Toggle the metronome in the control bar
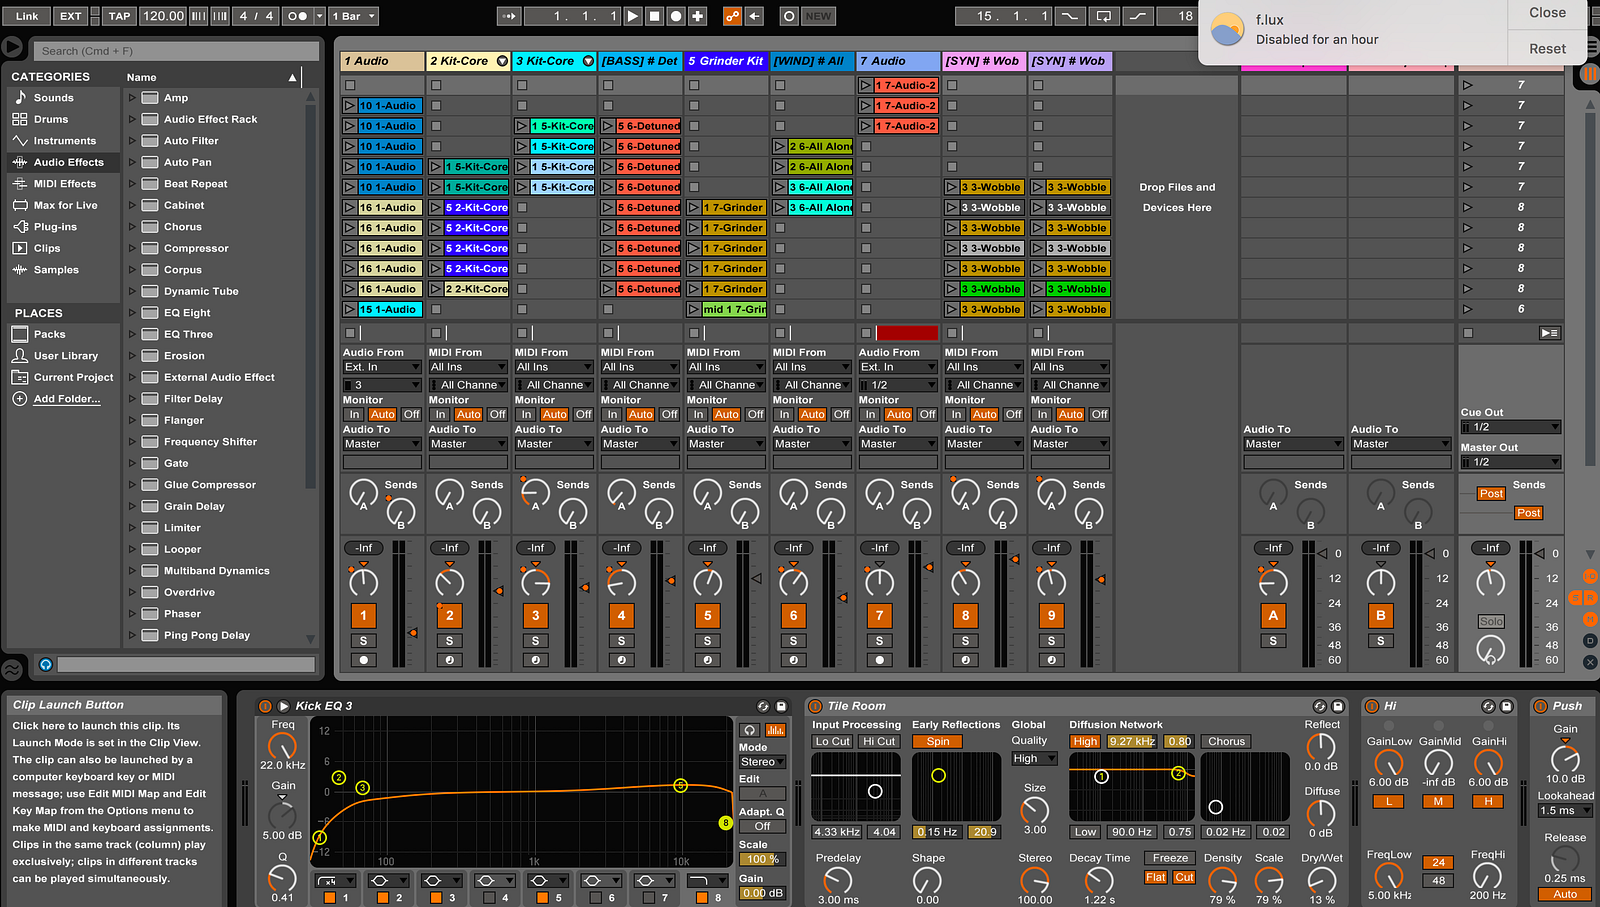Screen dimensions: 1600x907 (297, 16)
